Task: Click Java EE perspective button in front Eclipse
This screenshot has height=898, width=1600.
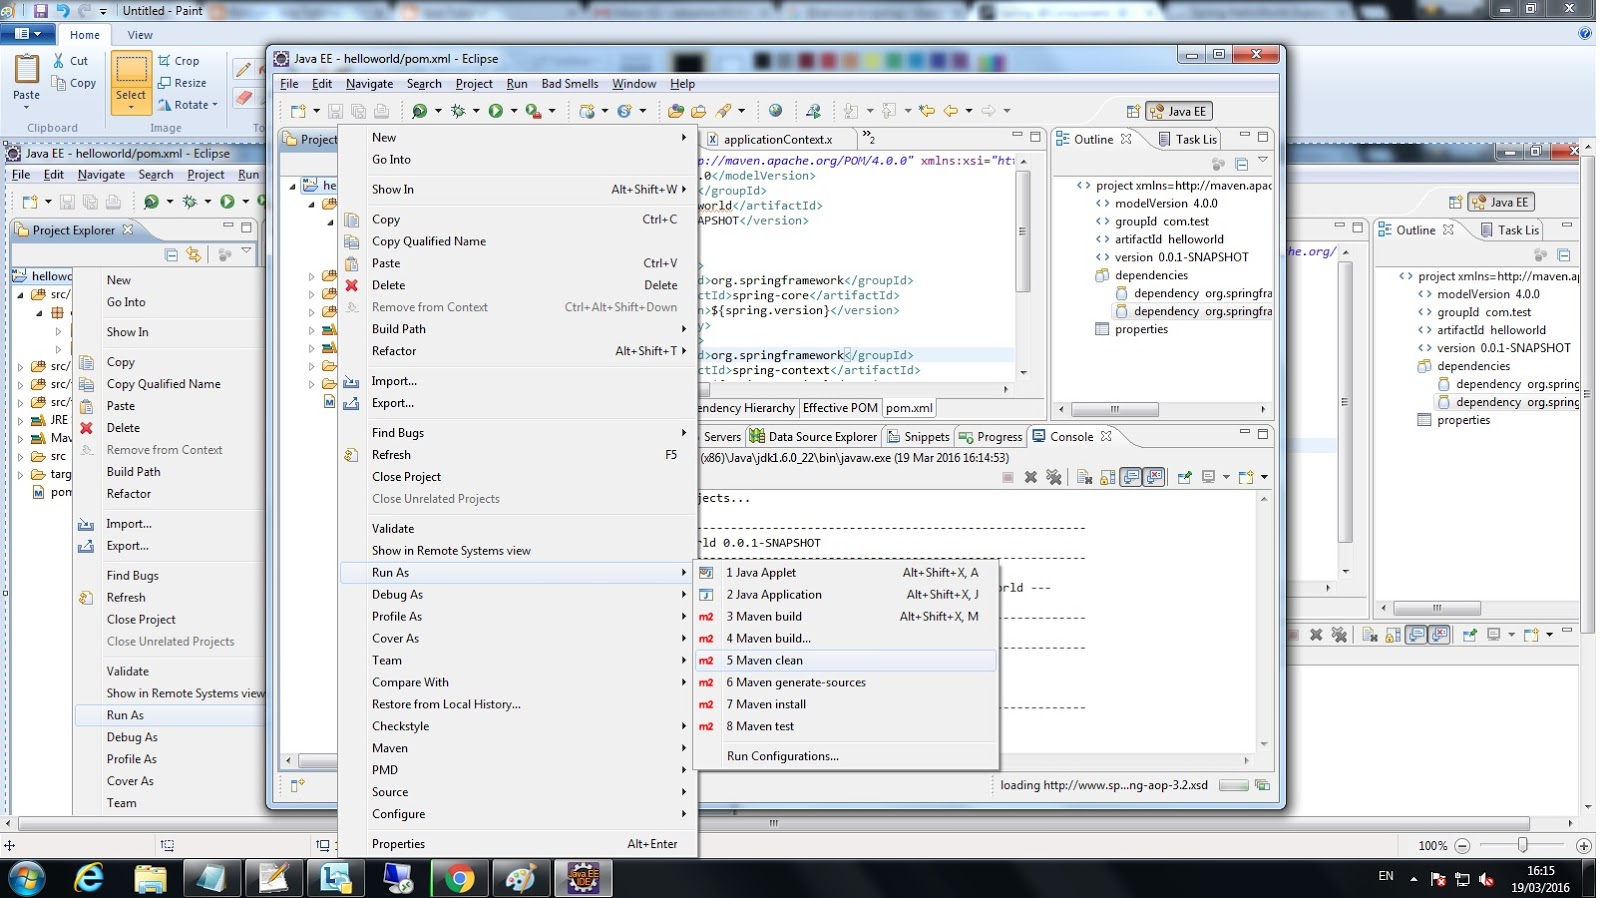Action: [1179, 111]
